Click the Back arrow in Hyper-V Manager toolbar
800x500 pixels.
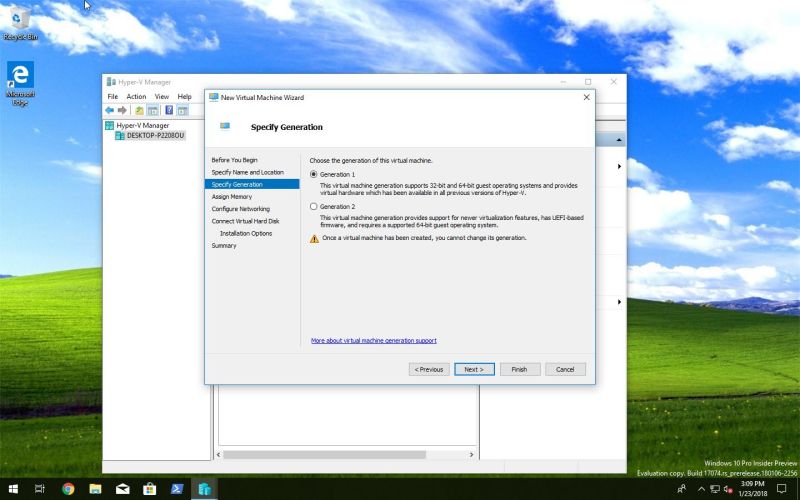pos(109,110)
